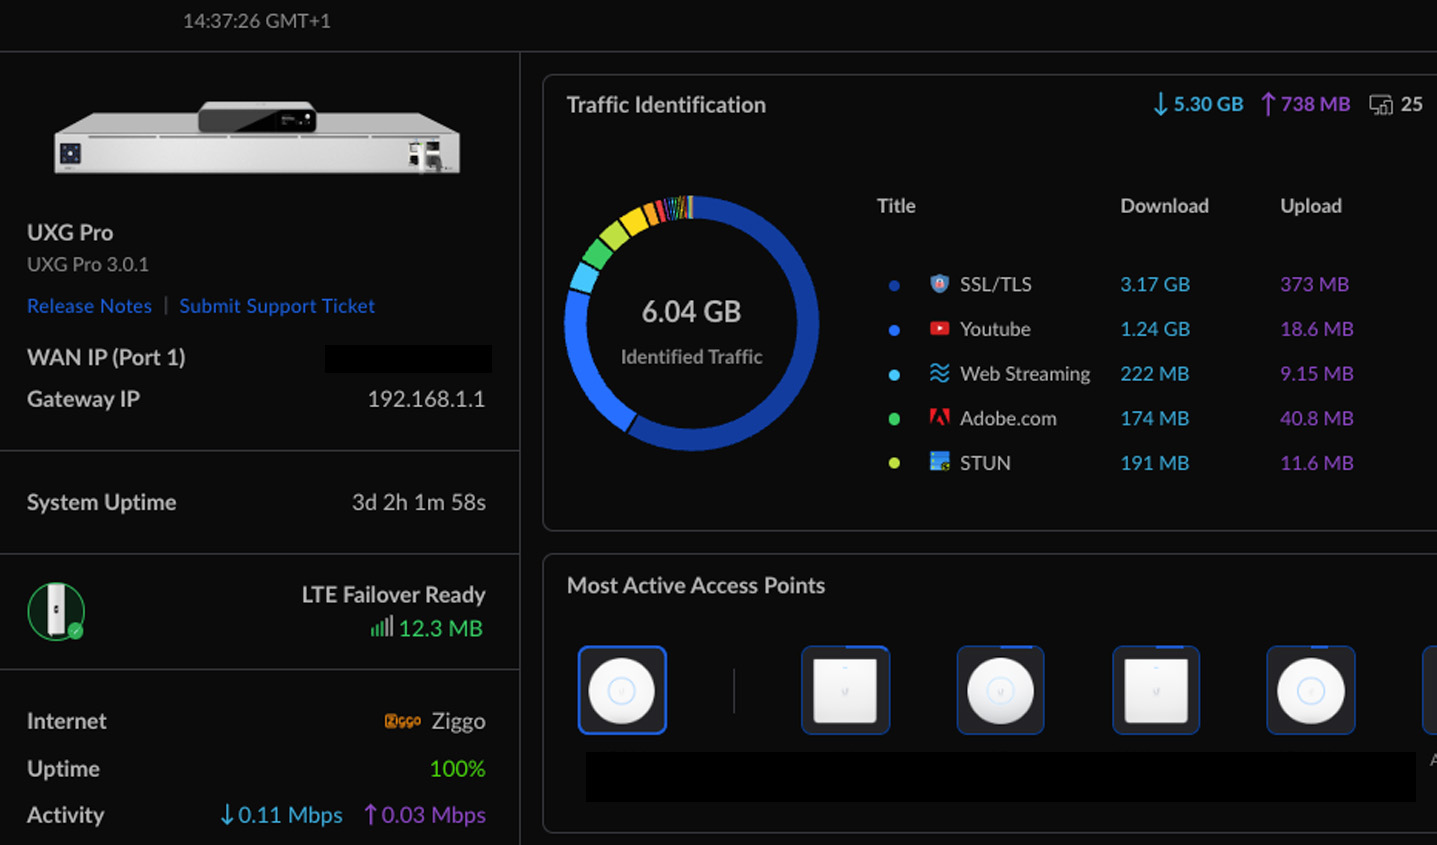Image resolution: width=1437 pixels, height=845 pixels.
Task: Click the yellow STUN legend dot
Action: 894,463
